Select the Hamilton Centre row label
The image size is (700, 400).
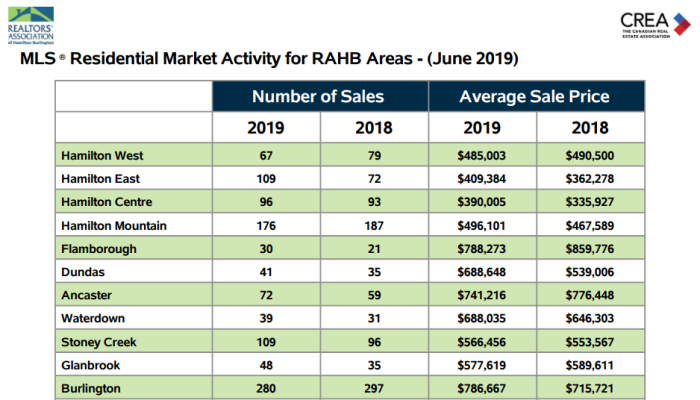pyautogui.click(x=106, y=202)
